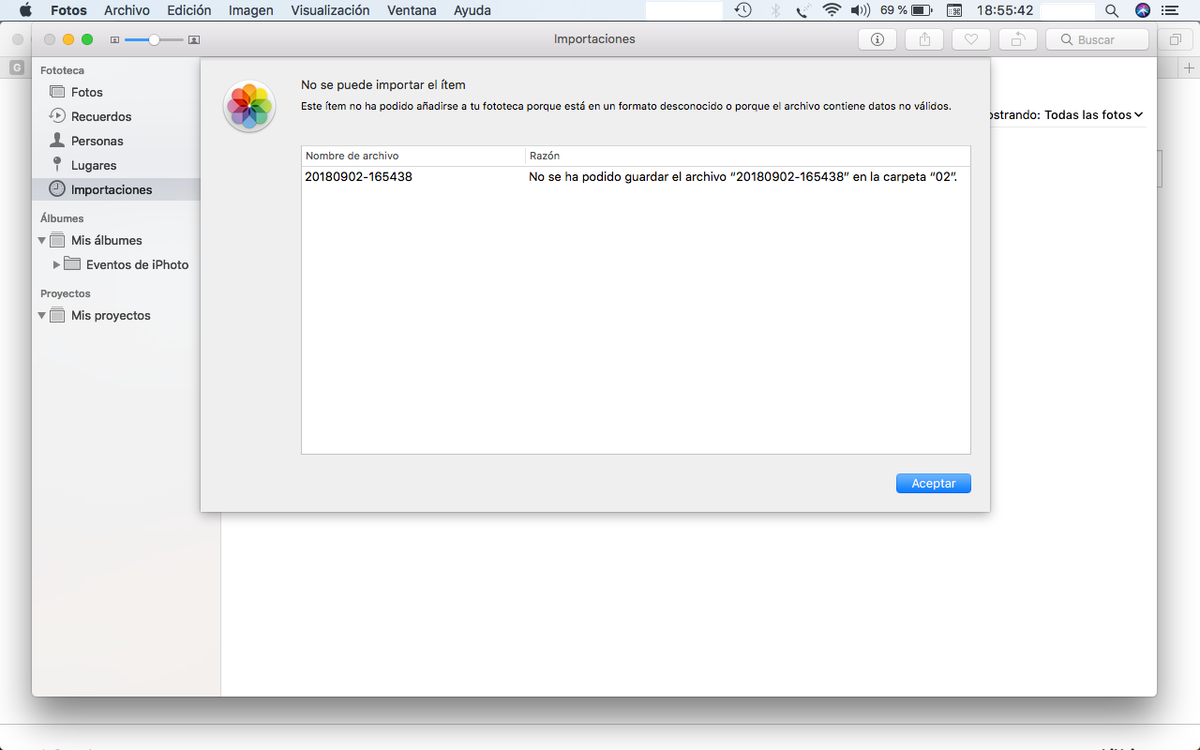
Task: Click the info button in the toolbar
Action: tap(877, 39)
